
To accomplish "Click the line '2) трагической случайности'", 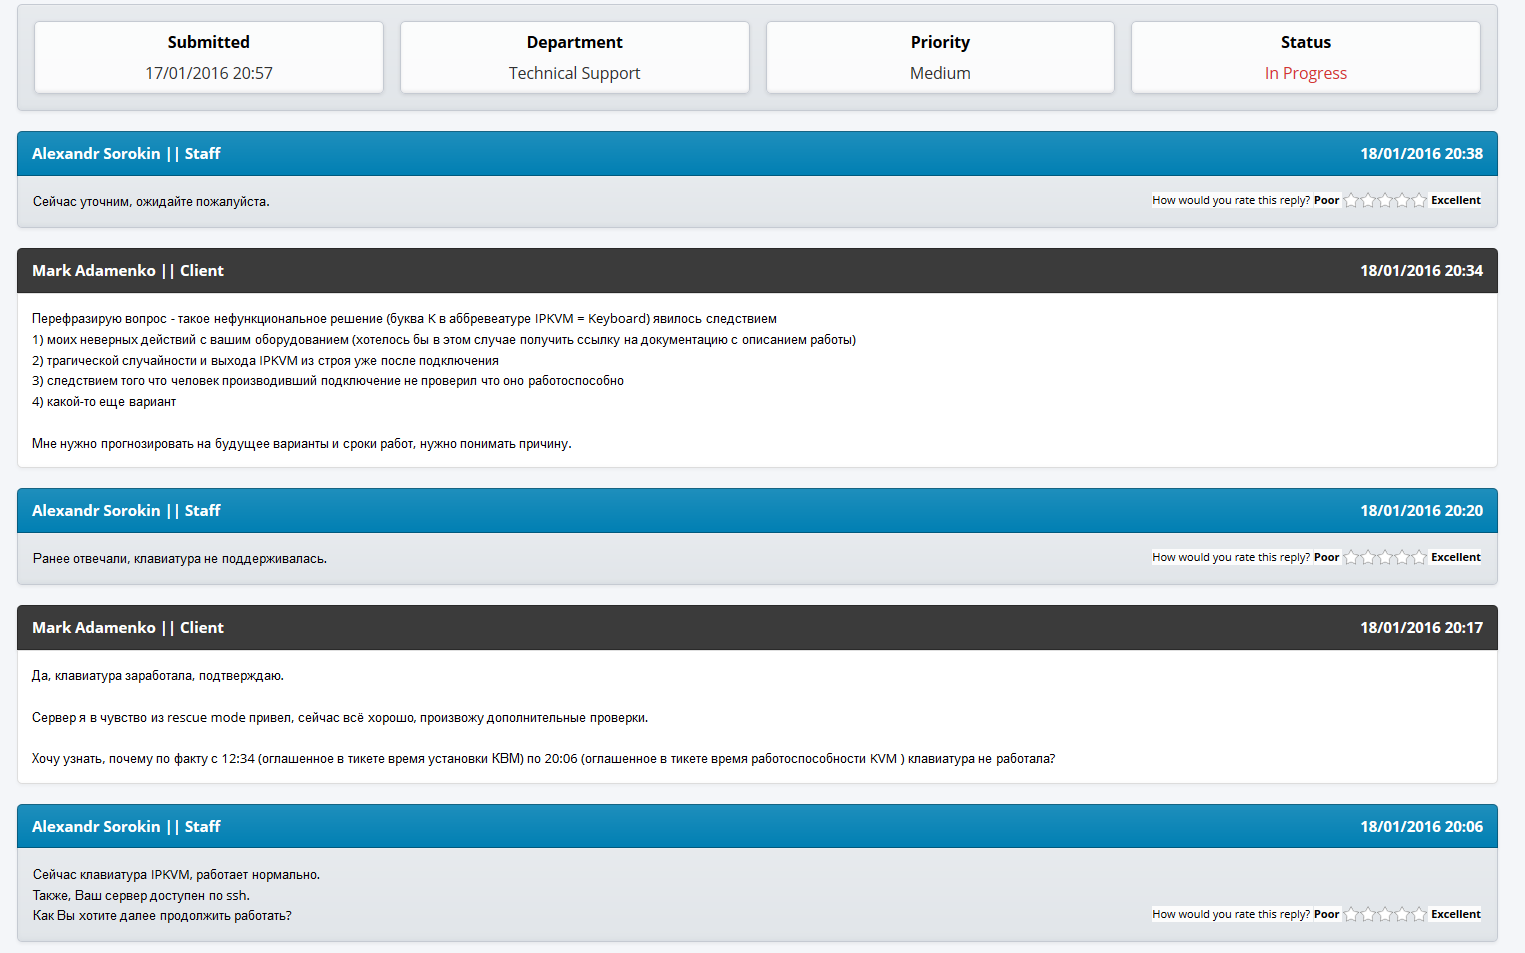I will tap(265, 361).
